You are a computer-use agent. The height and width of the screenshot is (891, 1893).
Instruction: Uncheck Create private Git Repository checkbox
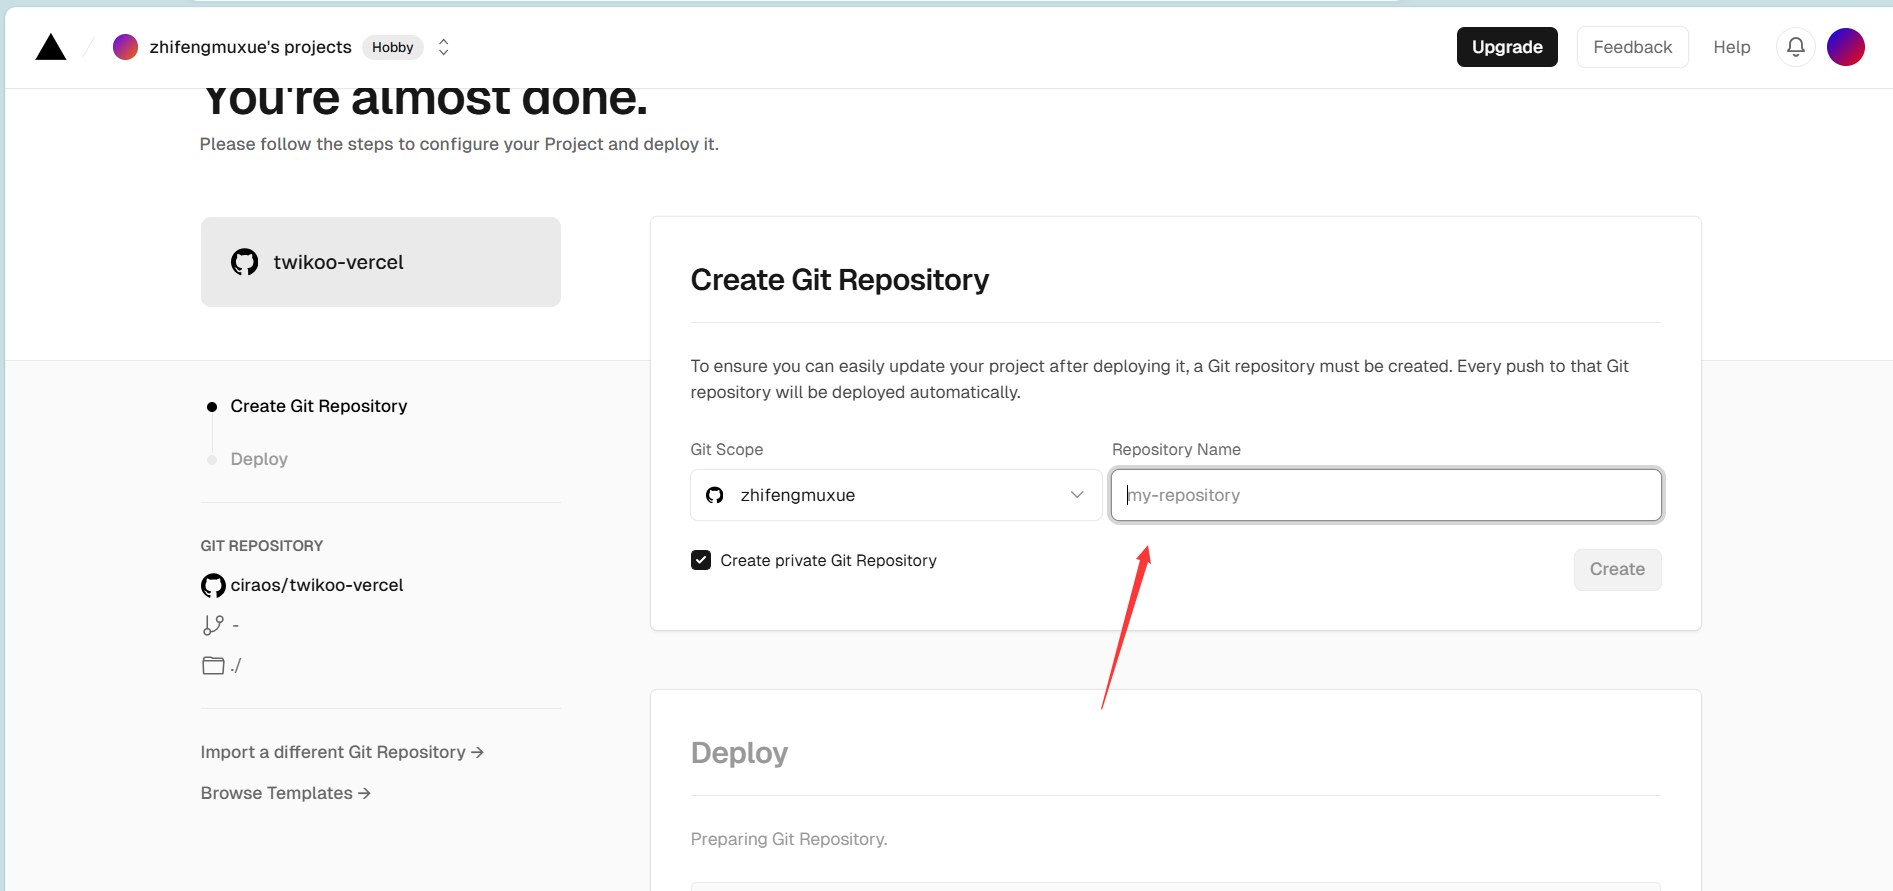(x=701, y=560)
